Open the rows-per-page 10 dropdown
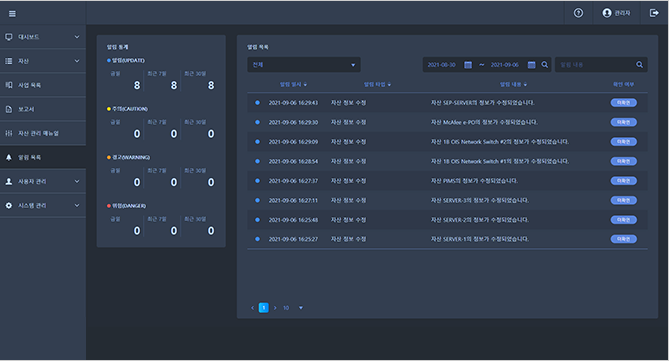Screen dimensions: 669x361 tap(293, 308)
